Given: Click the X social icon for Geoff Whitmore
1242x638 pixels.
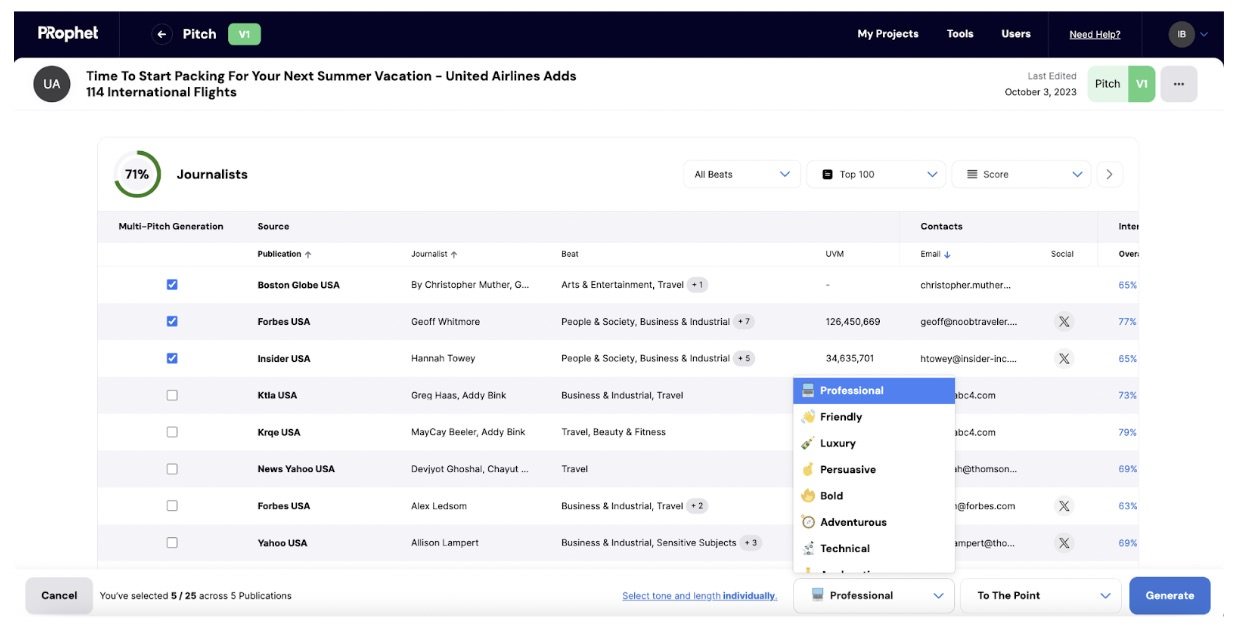Looking at the screenshot, I should [1064, 322].
